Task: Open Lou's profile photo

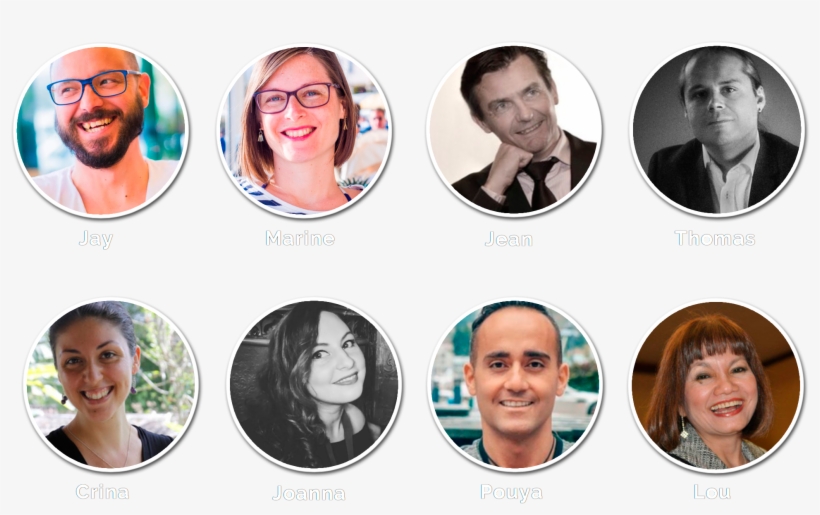Action: tap(716, 385)
